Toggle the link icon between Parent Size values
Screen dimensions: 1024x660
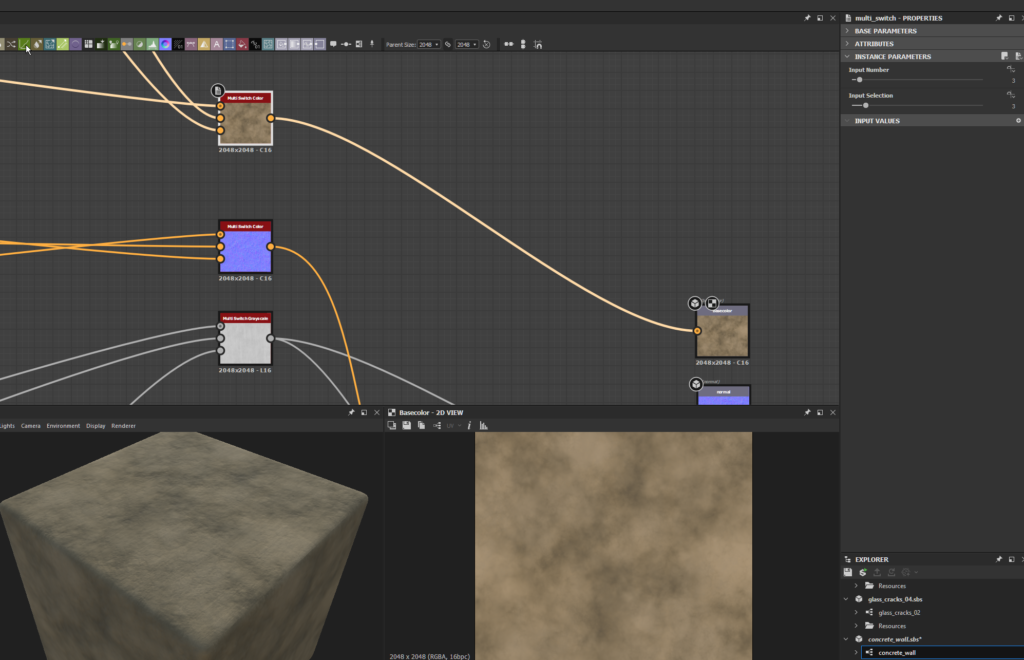coord(448,44)
